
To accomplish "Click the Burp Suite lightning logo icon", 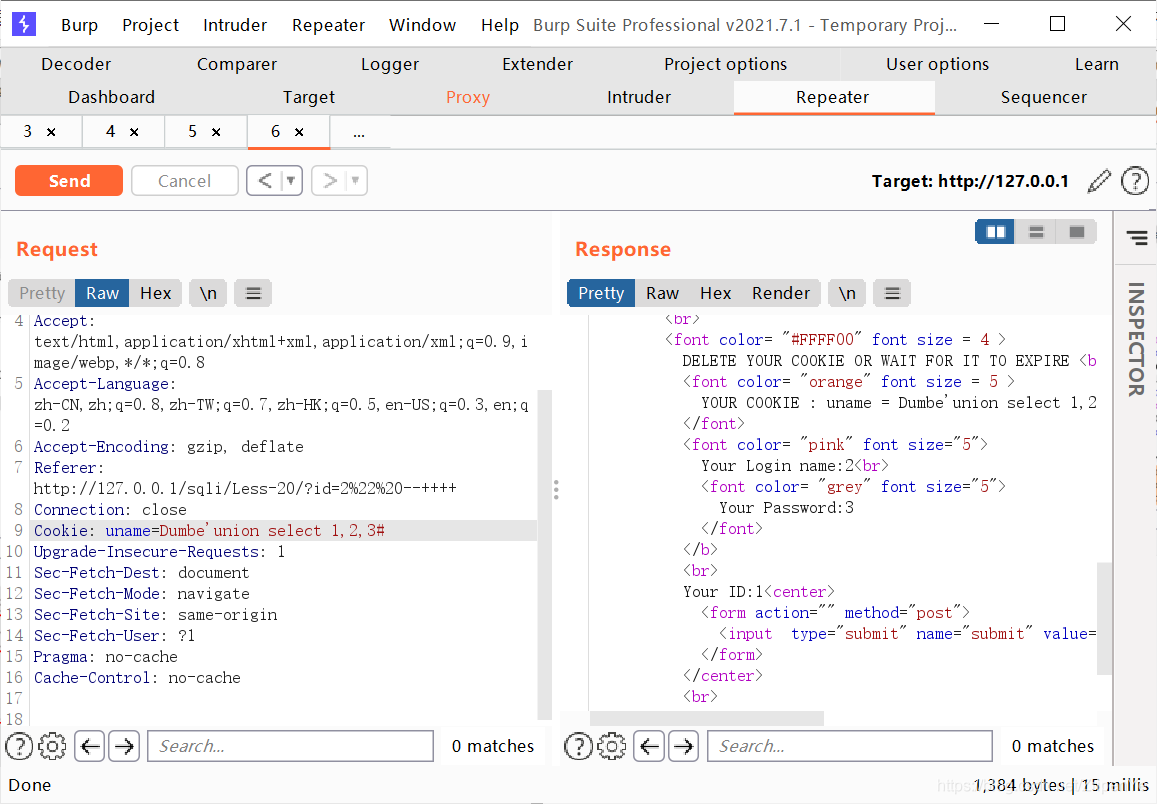I will tap(24, 24).
